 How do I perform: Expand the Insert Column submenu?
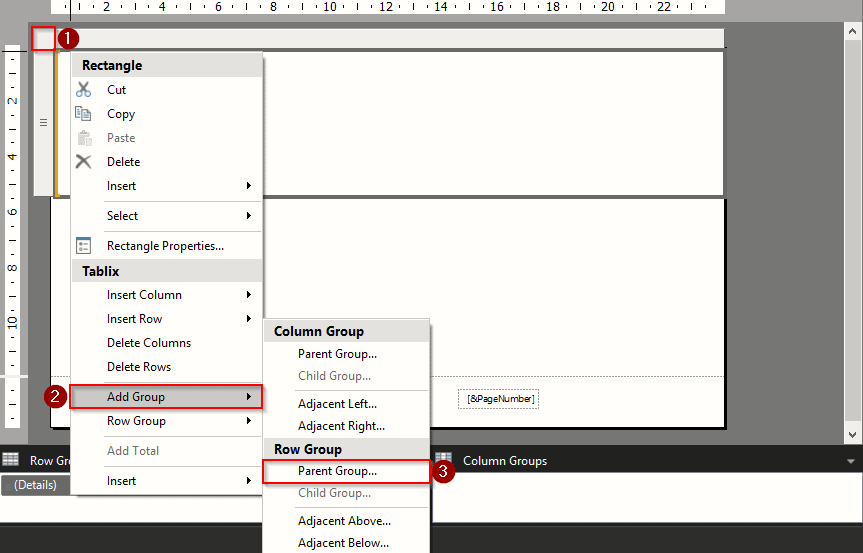click(x=167, y=294)
